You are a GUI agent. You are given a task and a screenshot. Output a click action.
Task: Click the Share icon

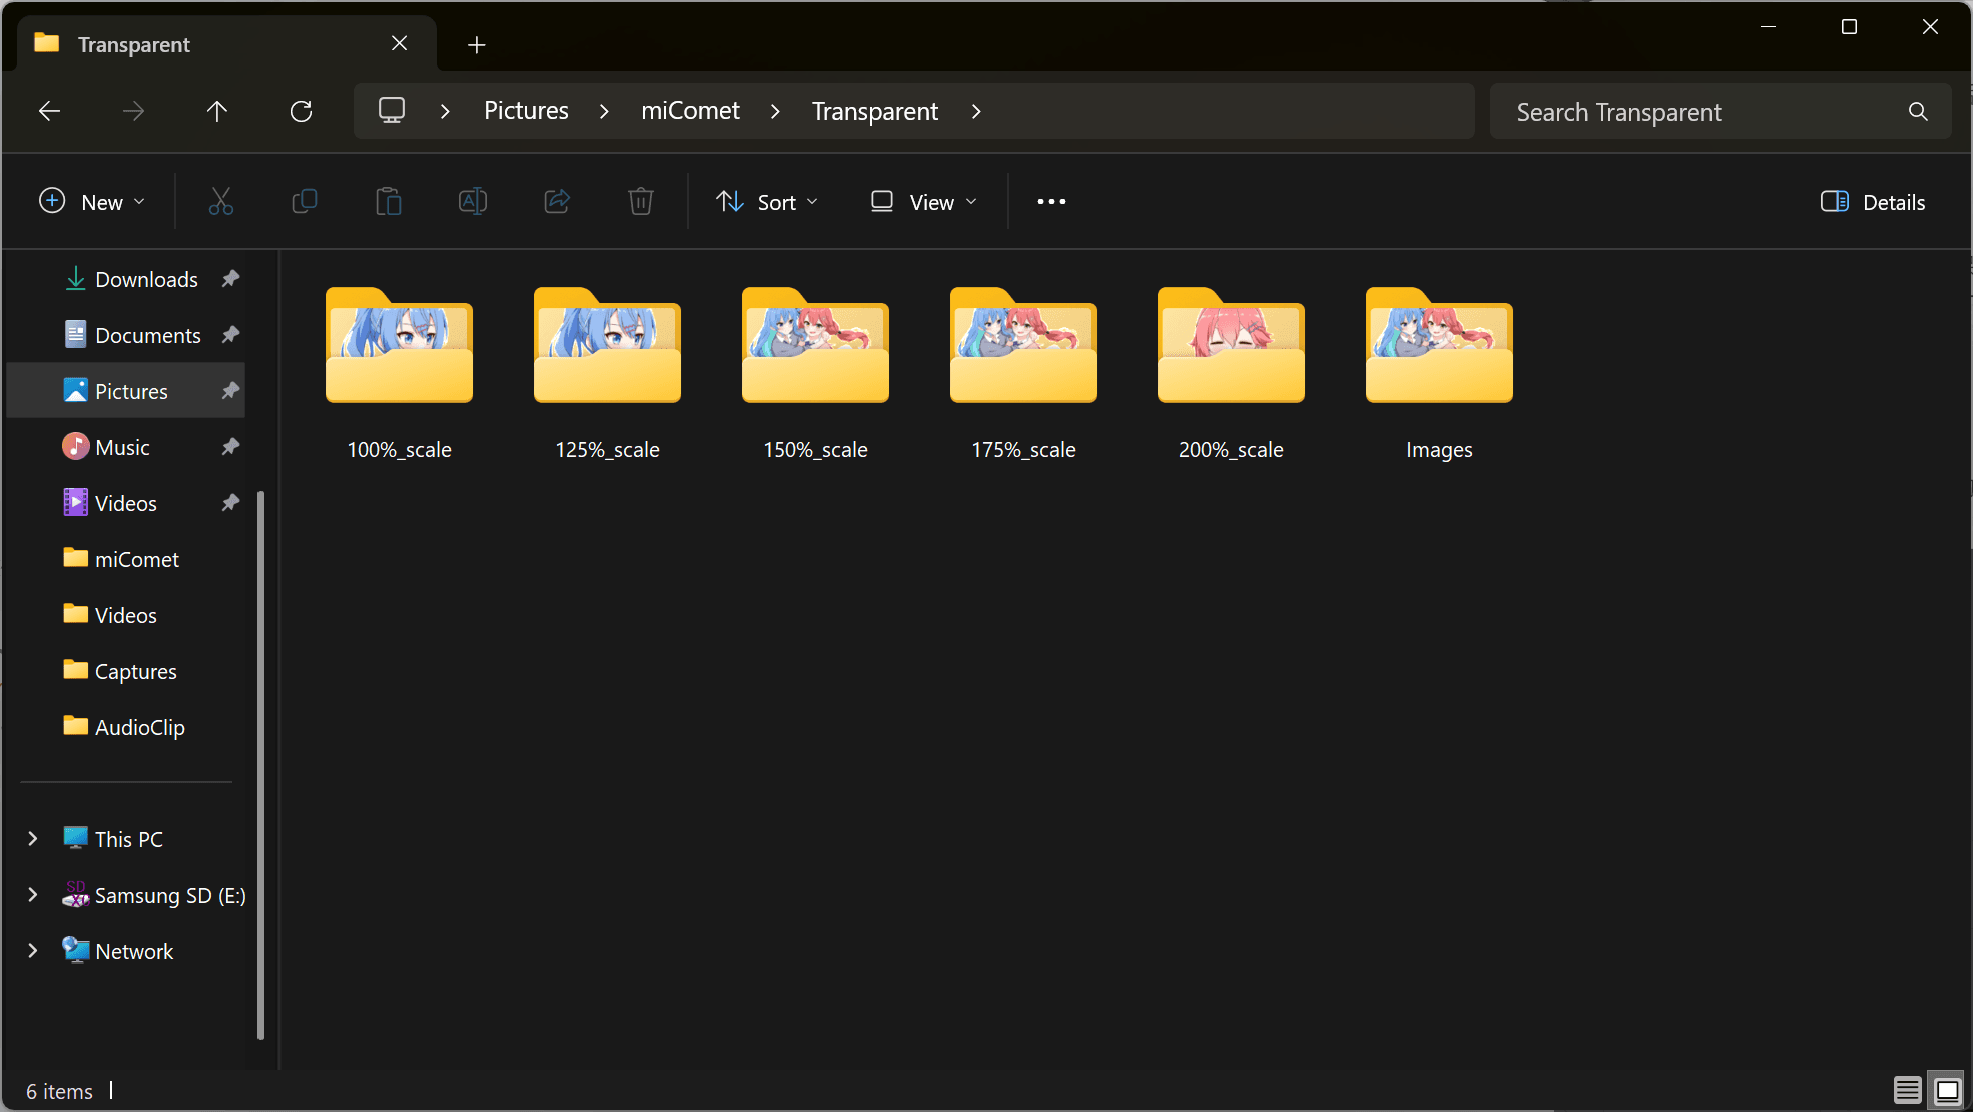(x=557, y=202)
